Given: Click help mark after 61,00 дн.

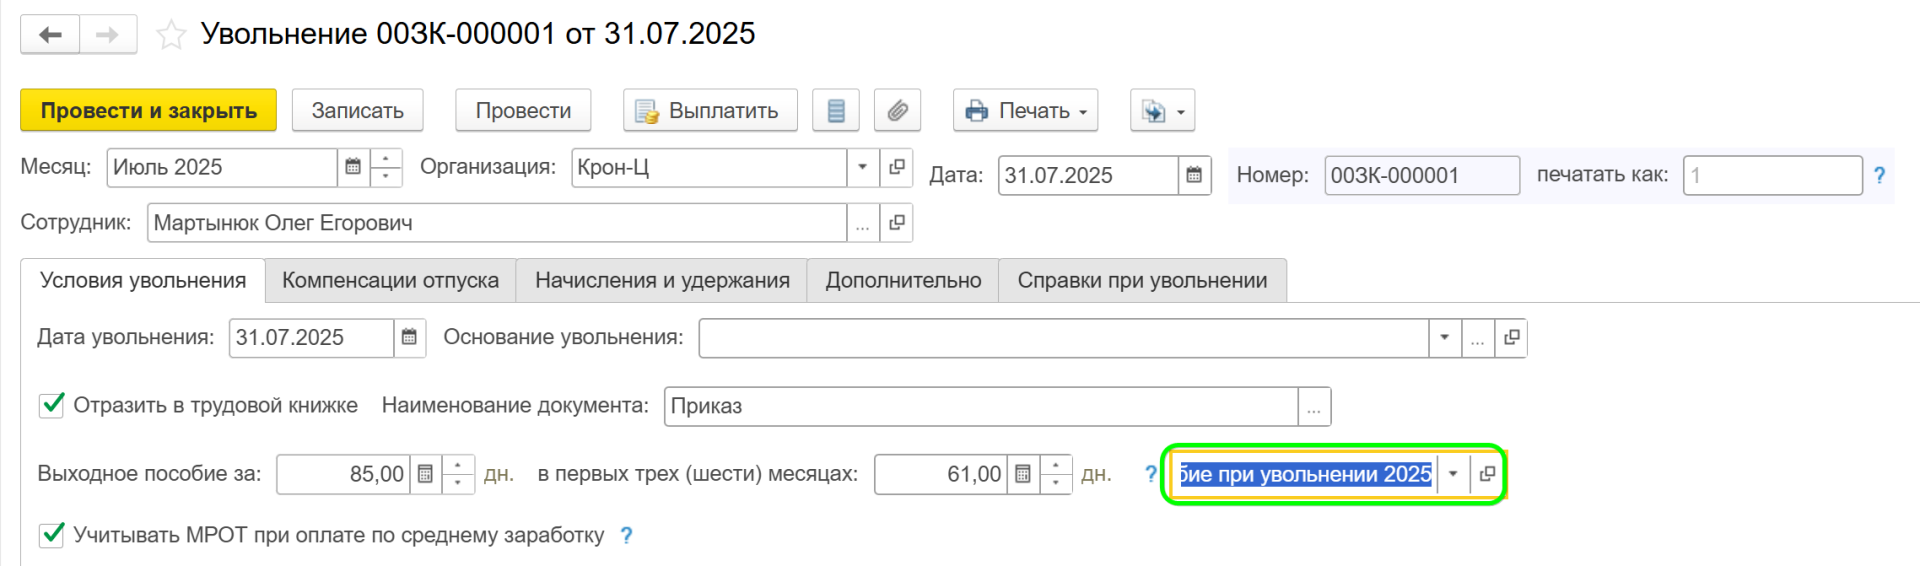Looking at the screenshot, I should pyautogui.click(x=1150, y=474).
